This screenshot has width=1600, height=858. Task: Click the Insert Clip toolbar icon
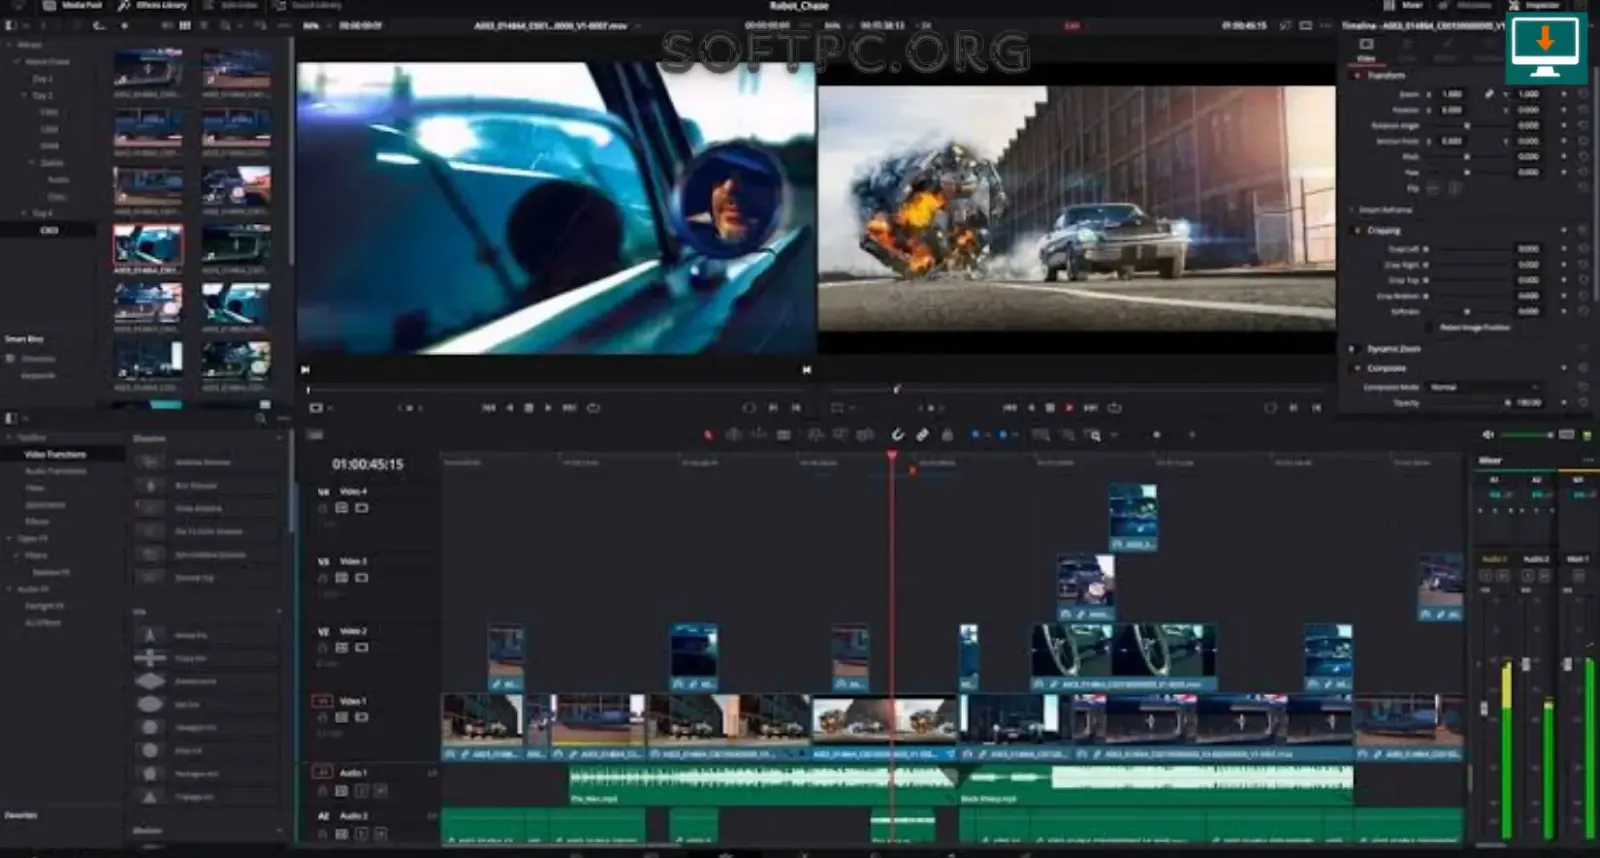point(816,435)
